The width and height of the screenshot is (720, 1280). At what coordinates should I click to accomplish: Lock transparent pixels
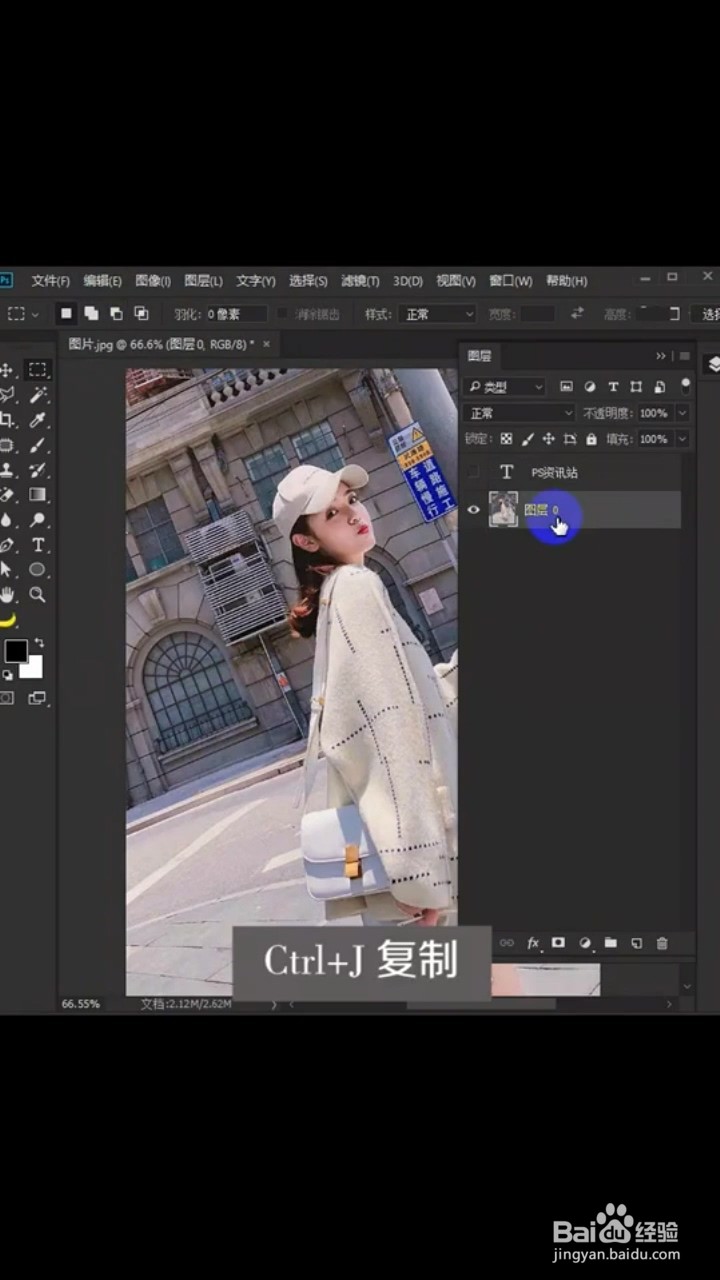pyautogui.click(x=506, y=439)
